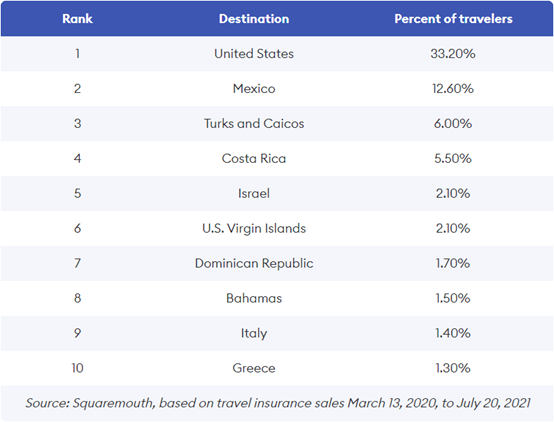Screen dimensions: 554x422
Task: Click the U.S. Virgin Islands cell
Action: (254, 229)
